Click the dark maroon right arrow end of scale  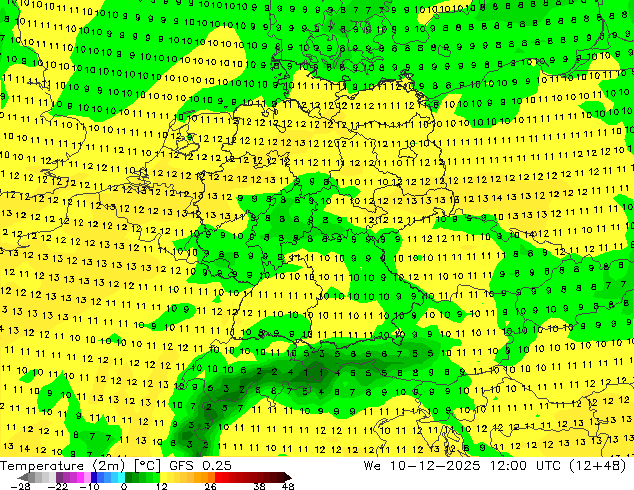[x=287, y=477]
